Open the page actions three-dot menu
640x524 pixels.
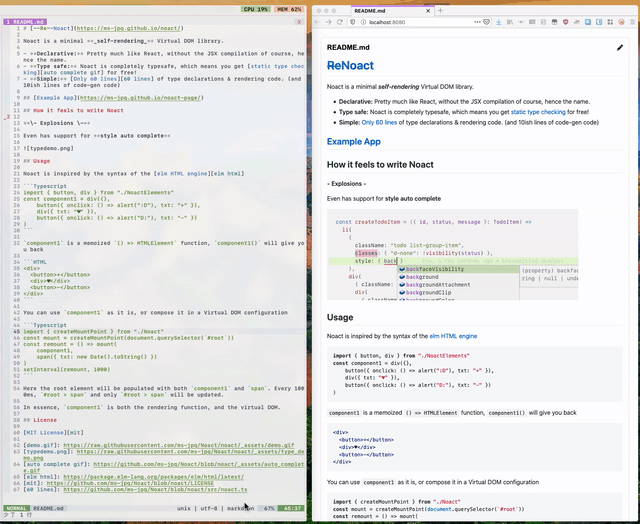point(478,22)
